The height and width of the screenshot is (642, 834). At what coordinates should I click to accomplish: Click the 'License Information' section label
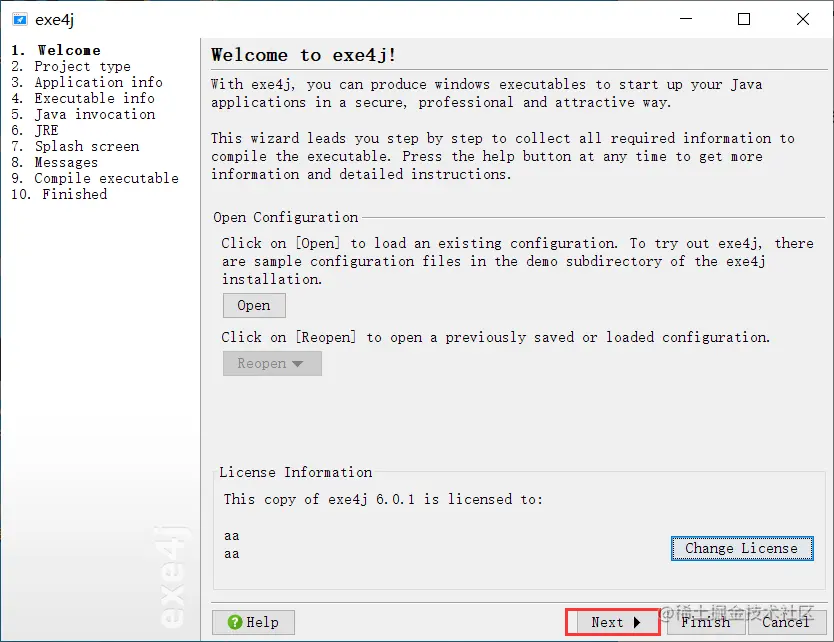296,472
